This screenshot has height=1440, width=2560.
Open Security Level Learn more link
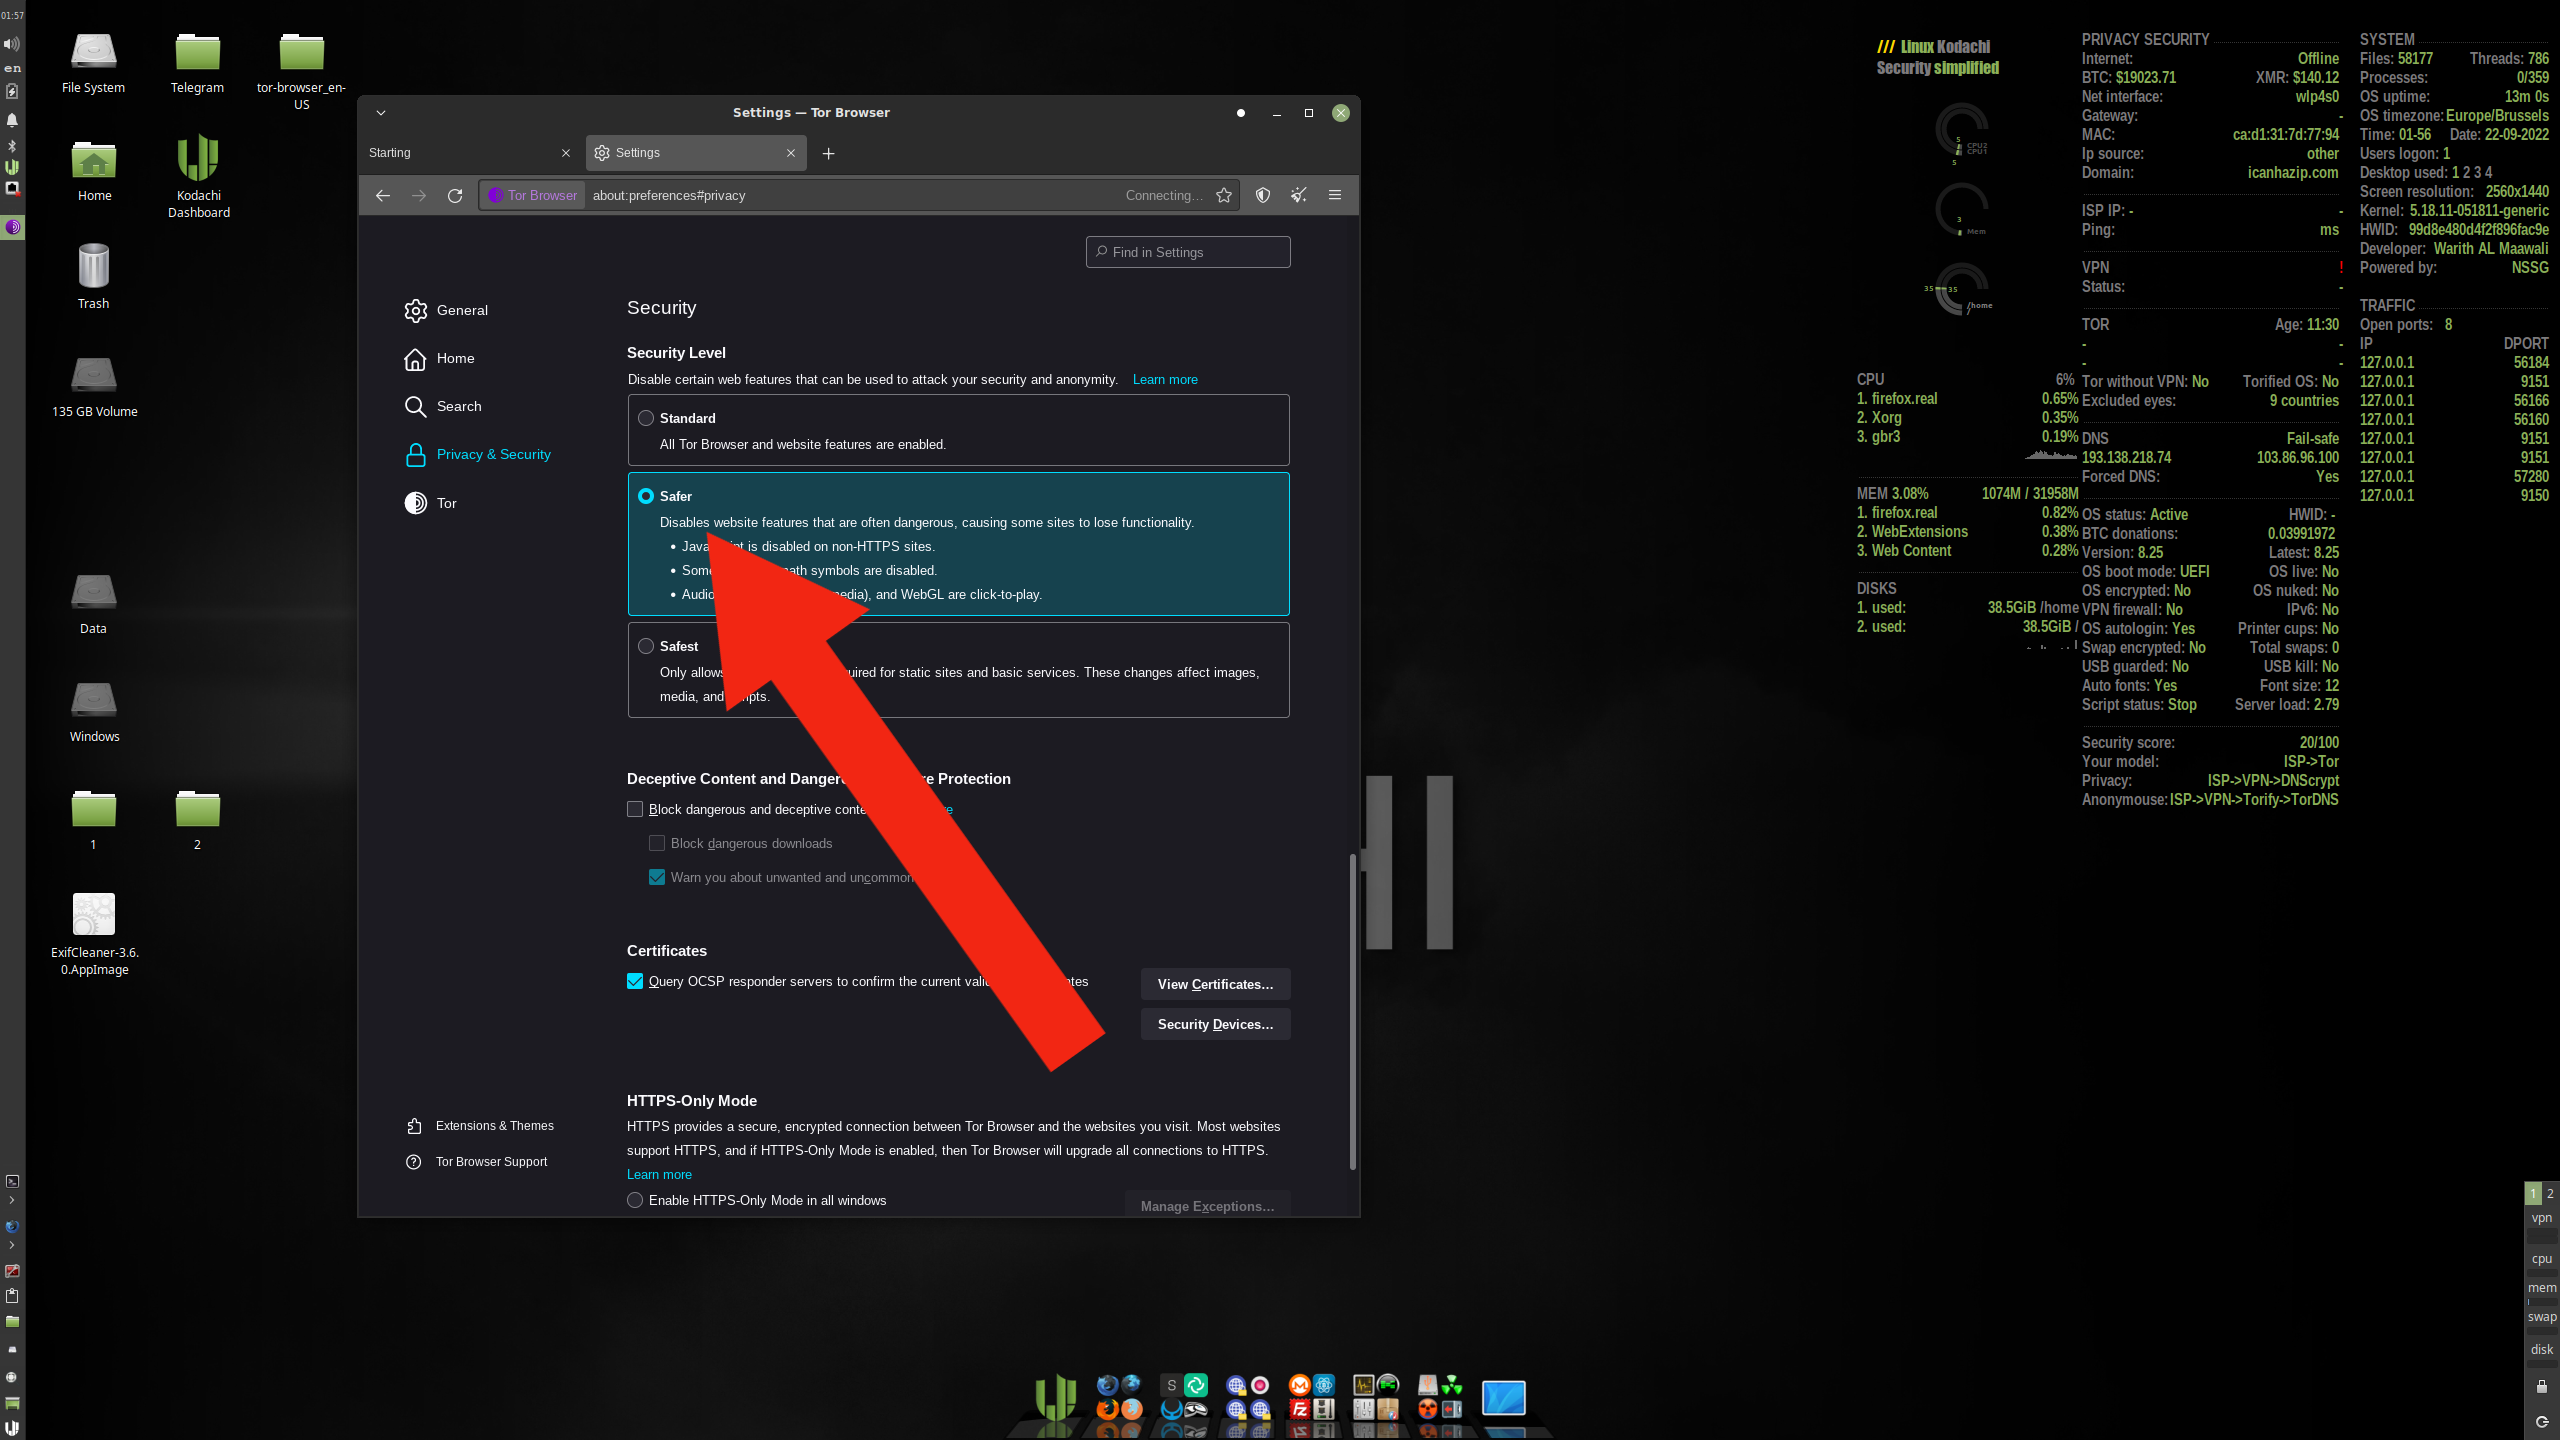point(1165,379)
